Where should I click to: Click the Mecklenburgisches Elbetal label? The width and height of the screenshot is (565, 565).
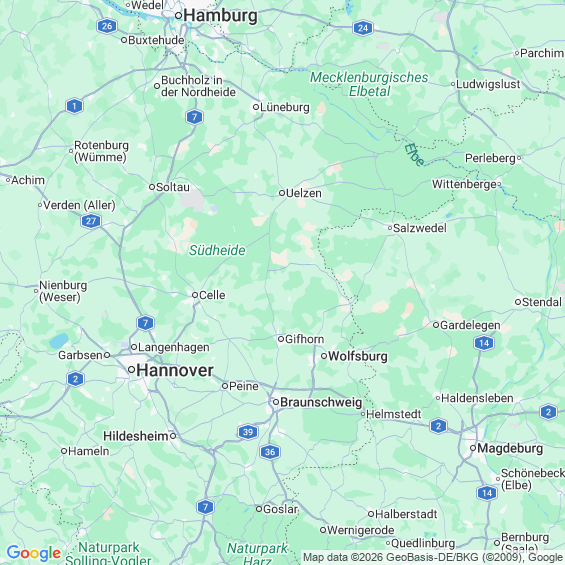[369, 84]
